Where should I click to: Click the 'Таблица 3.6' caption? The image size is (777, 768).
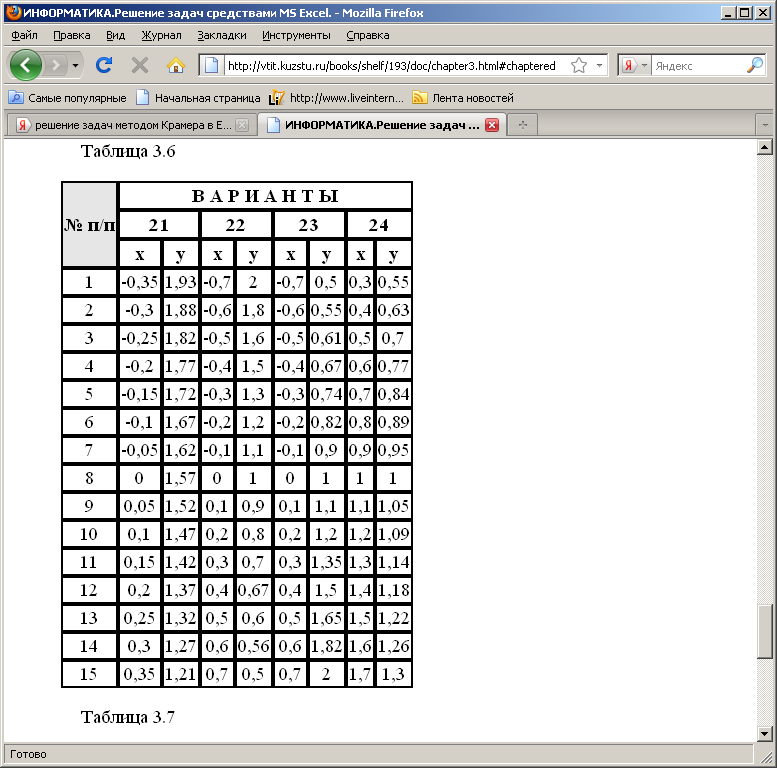tap(128, 151)
